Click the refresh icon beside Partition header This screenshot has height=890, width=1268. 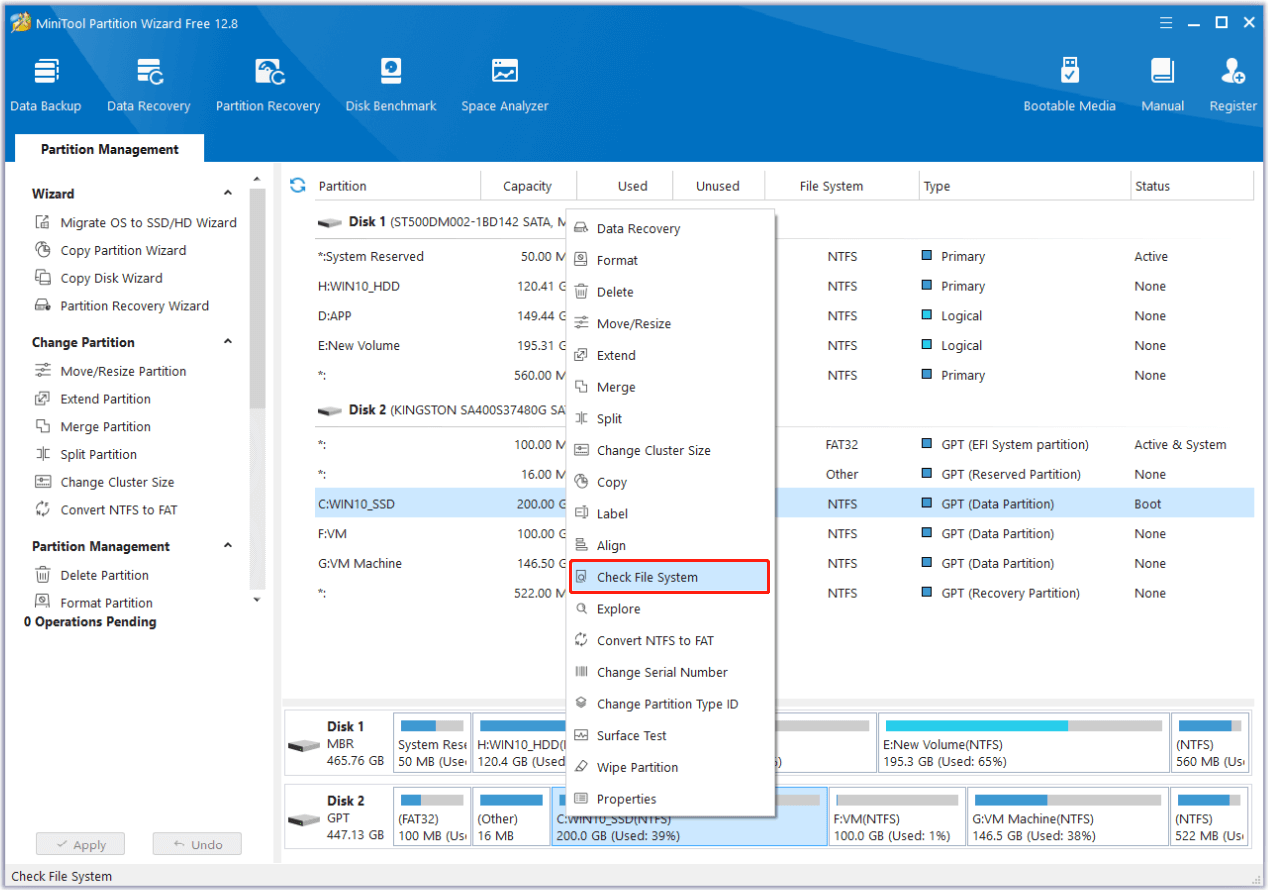coord(297,185)
